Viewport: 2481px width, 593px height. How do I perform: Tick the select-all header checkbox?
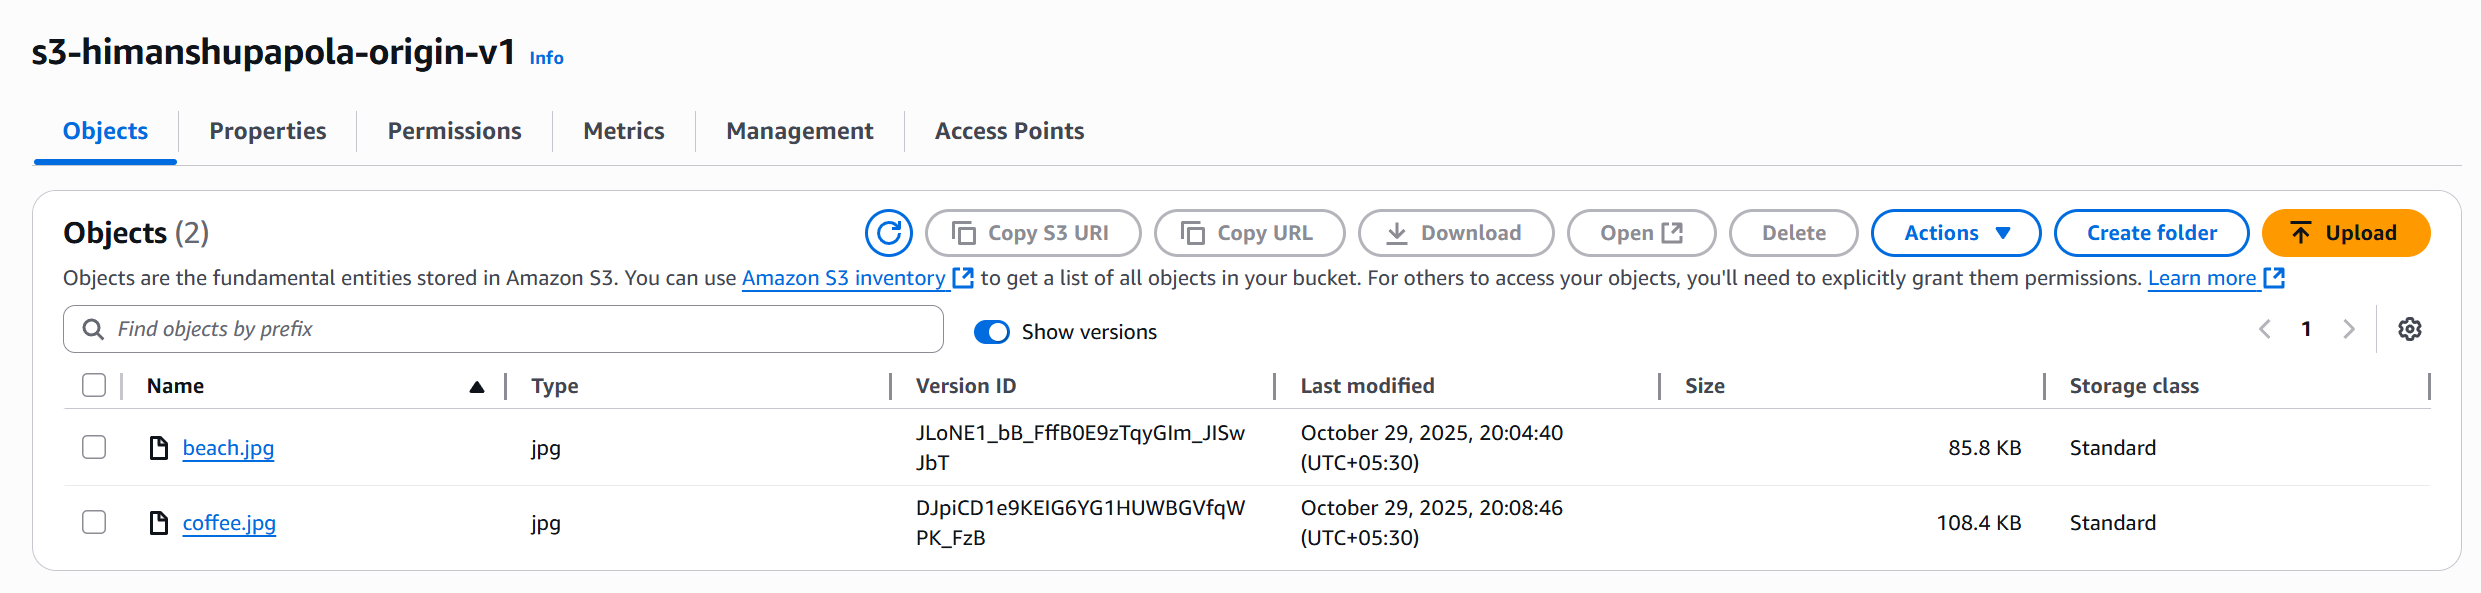(94, 385)
